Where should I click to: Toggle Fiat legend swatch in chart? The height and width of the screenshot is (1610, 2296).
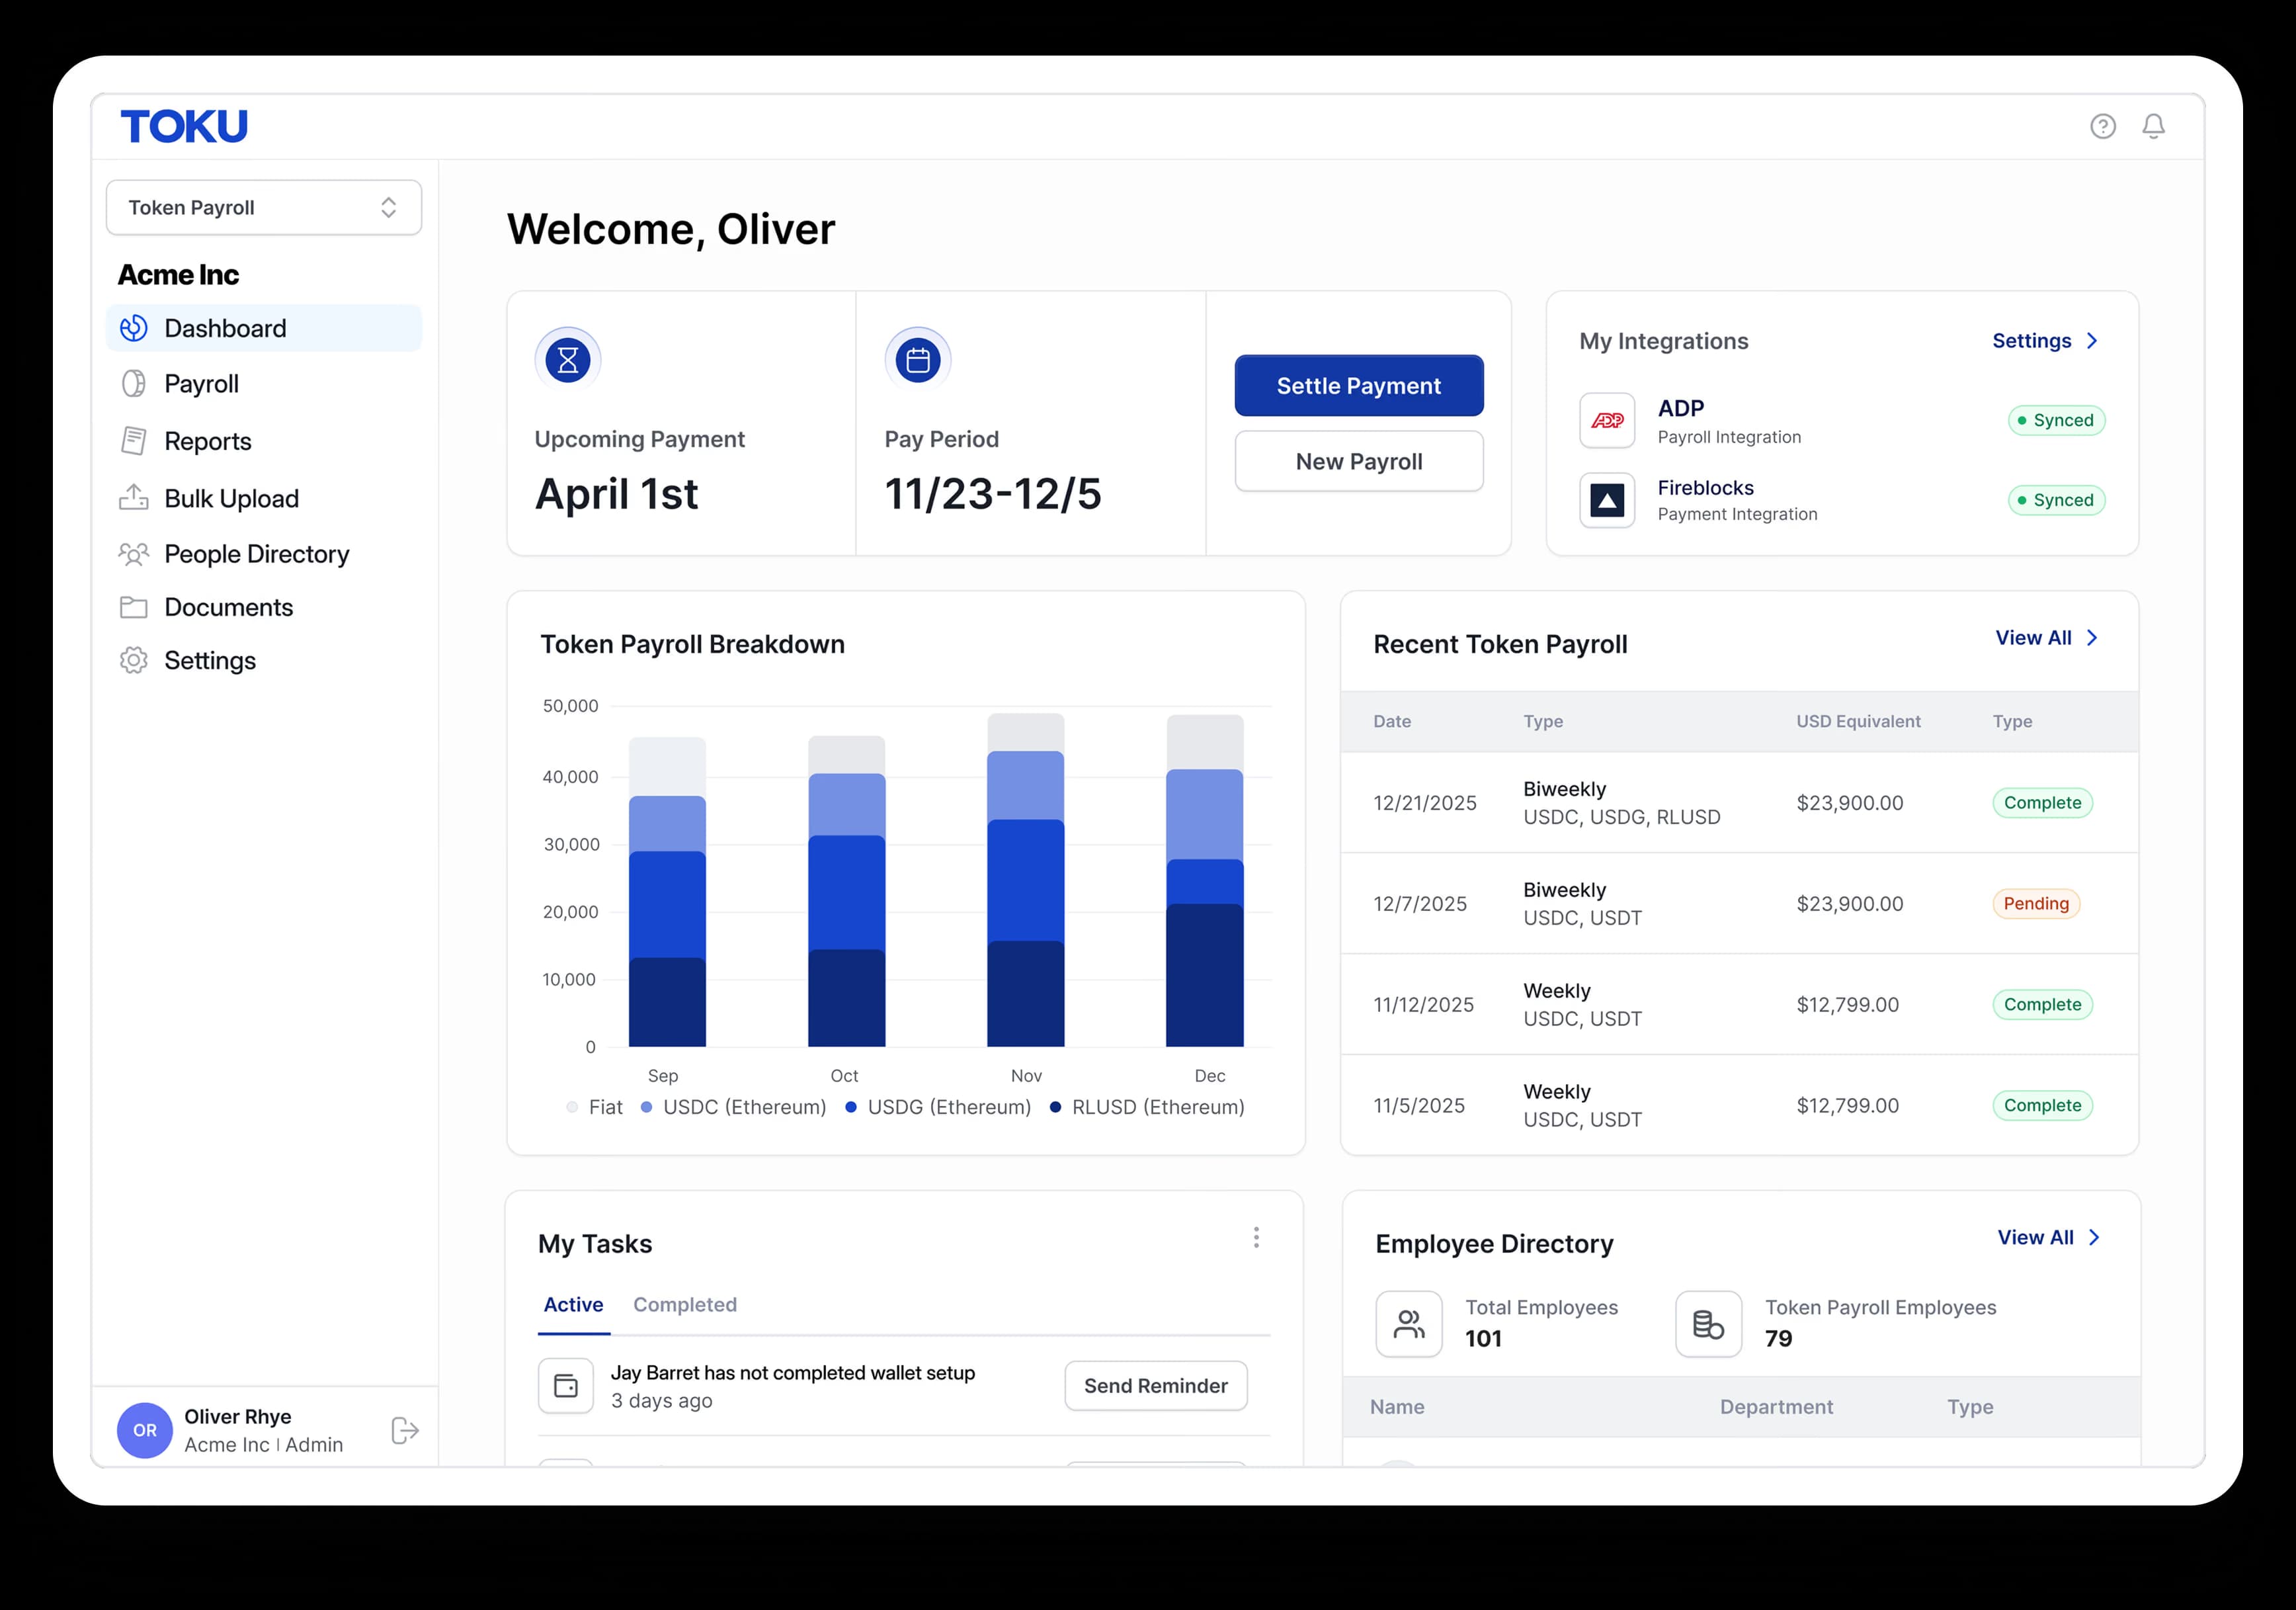click(x=572, y=1107)
